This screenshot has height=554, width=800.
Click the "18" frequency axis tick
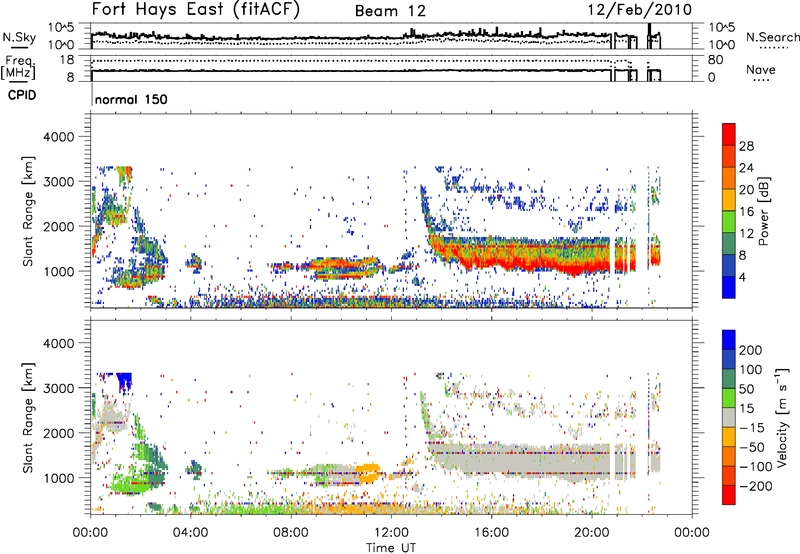tap(67, 60)
